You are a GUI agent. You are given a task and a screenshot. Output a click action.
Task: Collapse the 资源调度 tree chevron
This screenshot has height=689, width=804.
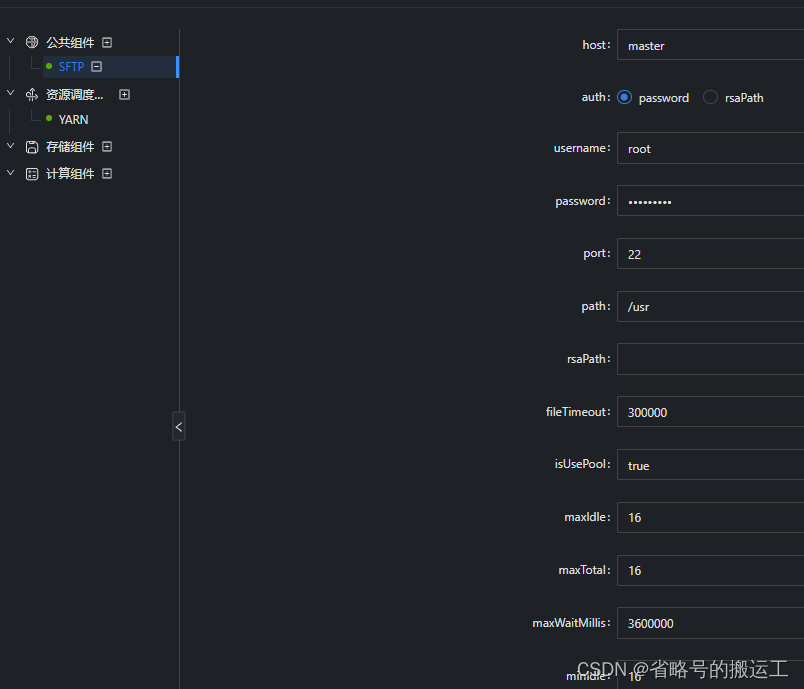coord(10,93)
